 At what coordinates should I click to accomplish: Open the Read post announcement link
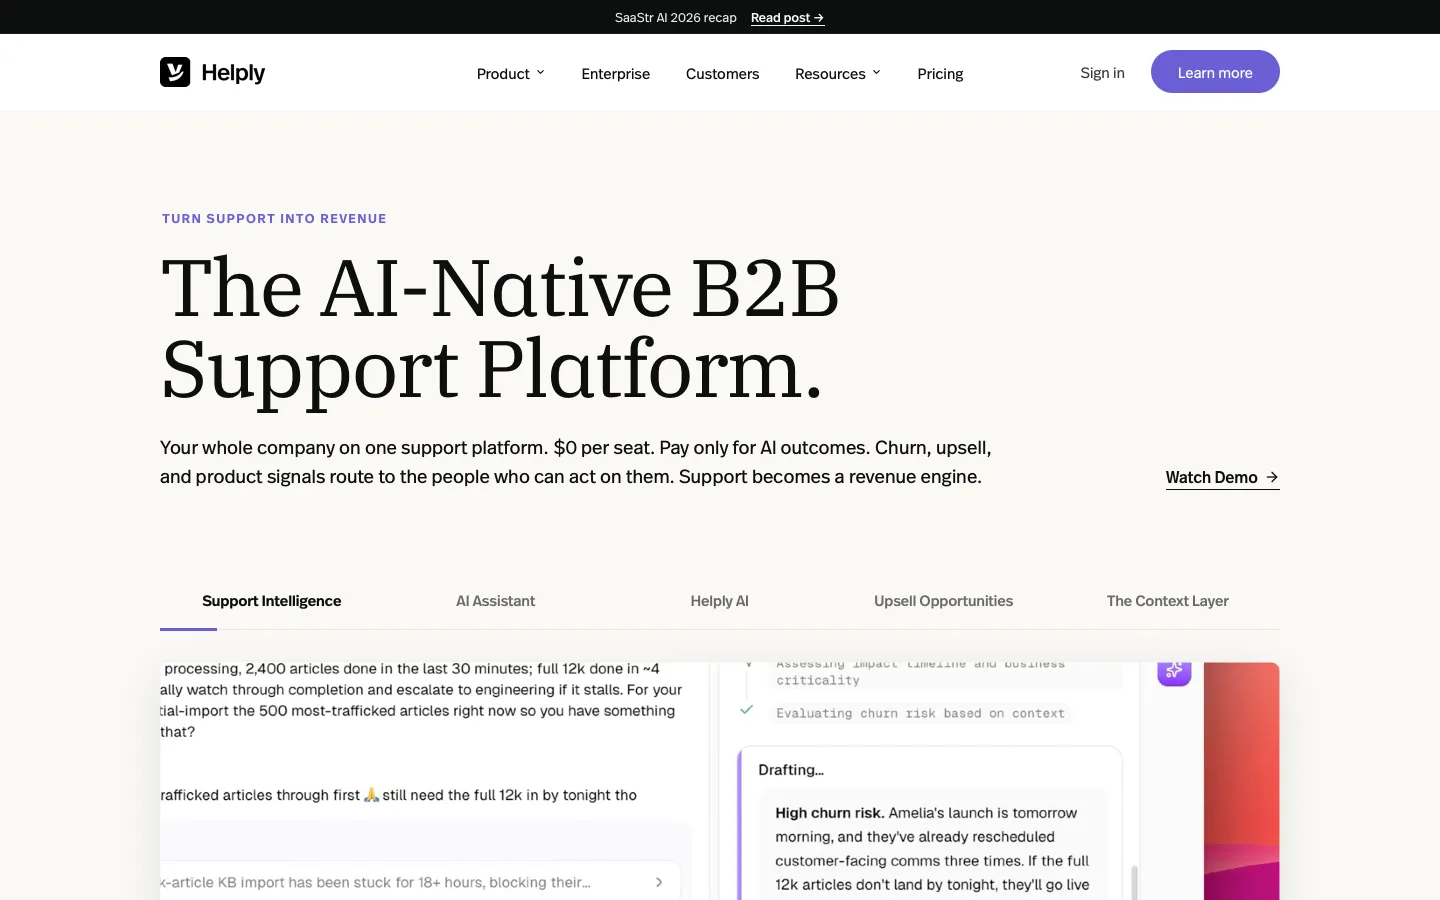point(787,18)
